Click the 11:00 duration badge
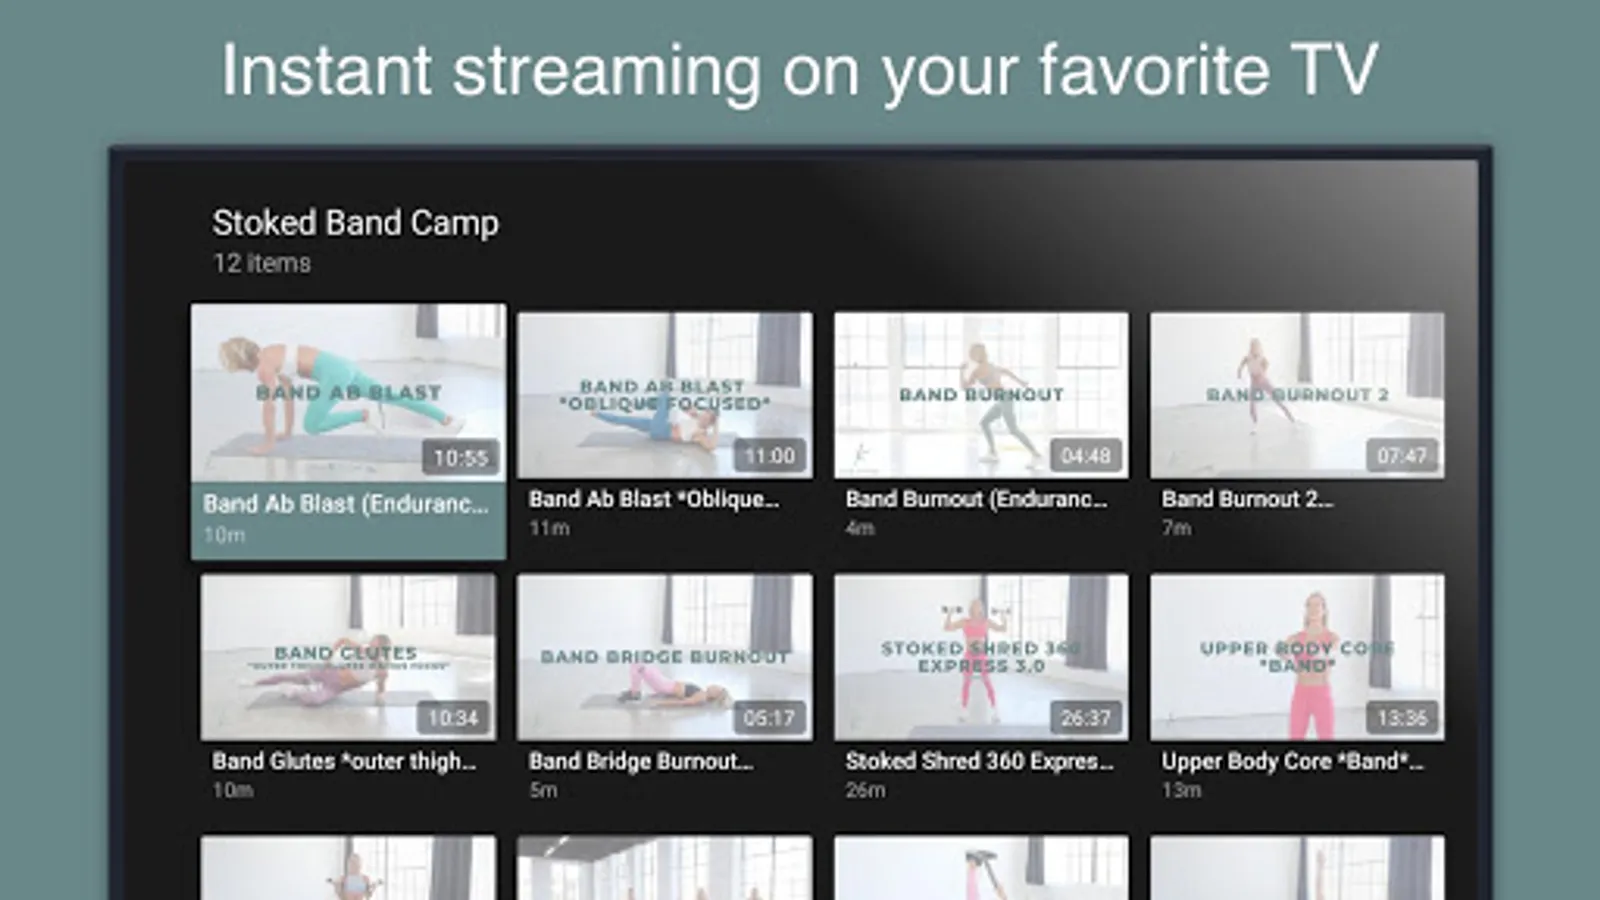1600x900 pixels. (769, 456)
